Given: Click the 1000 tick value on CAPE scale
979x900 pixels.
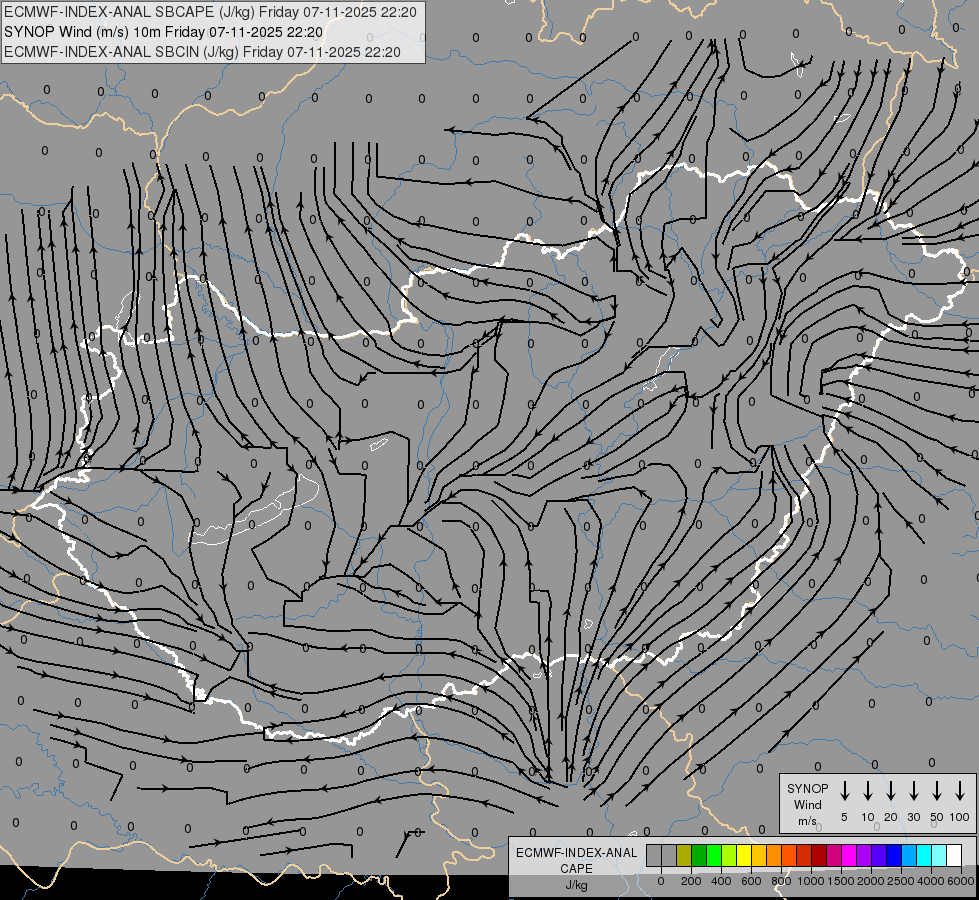Looking at the screenshot, I should coord(811,881).
